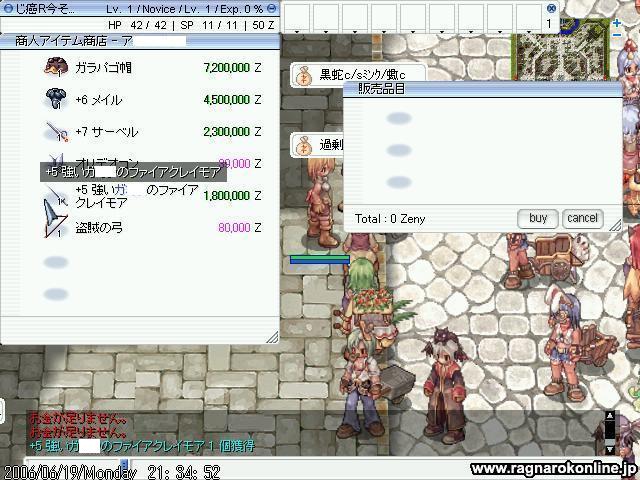
Task: Click the 2,300,000 Z price
Action: [x=232, y=131]
